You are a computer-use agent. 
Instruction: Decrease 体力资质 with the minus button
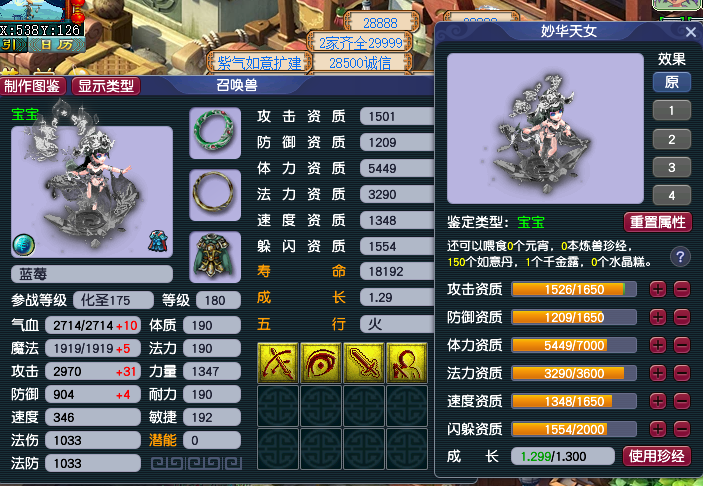[681, 346]
